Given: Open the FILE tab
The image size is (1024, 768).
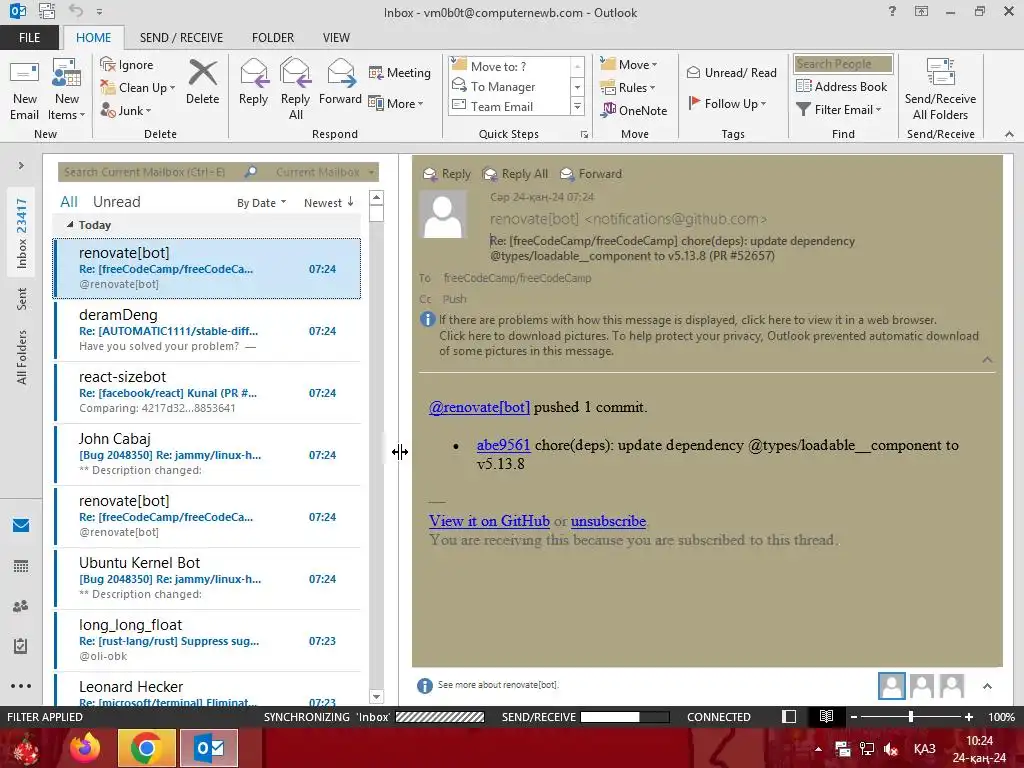Looking at the screenshot, I should 29,38.
